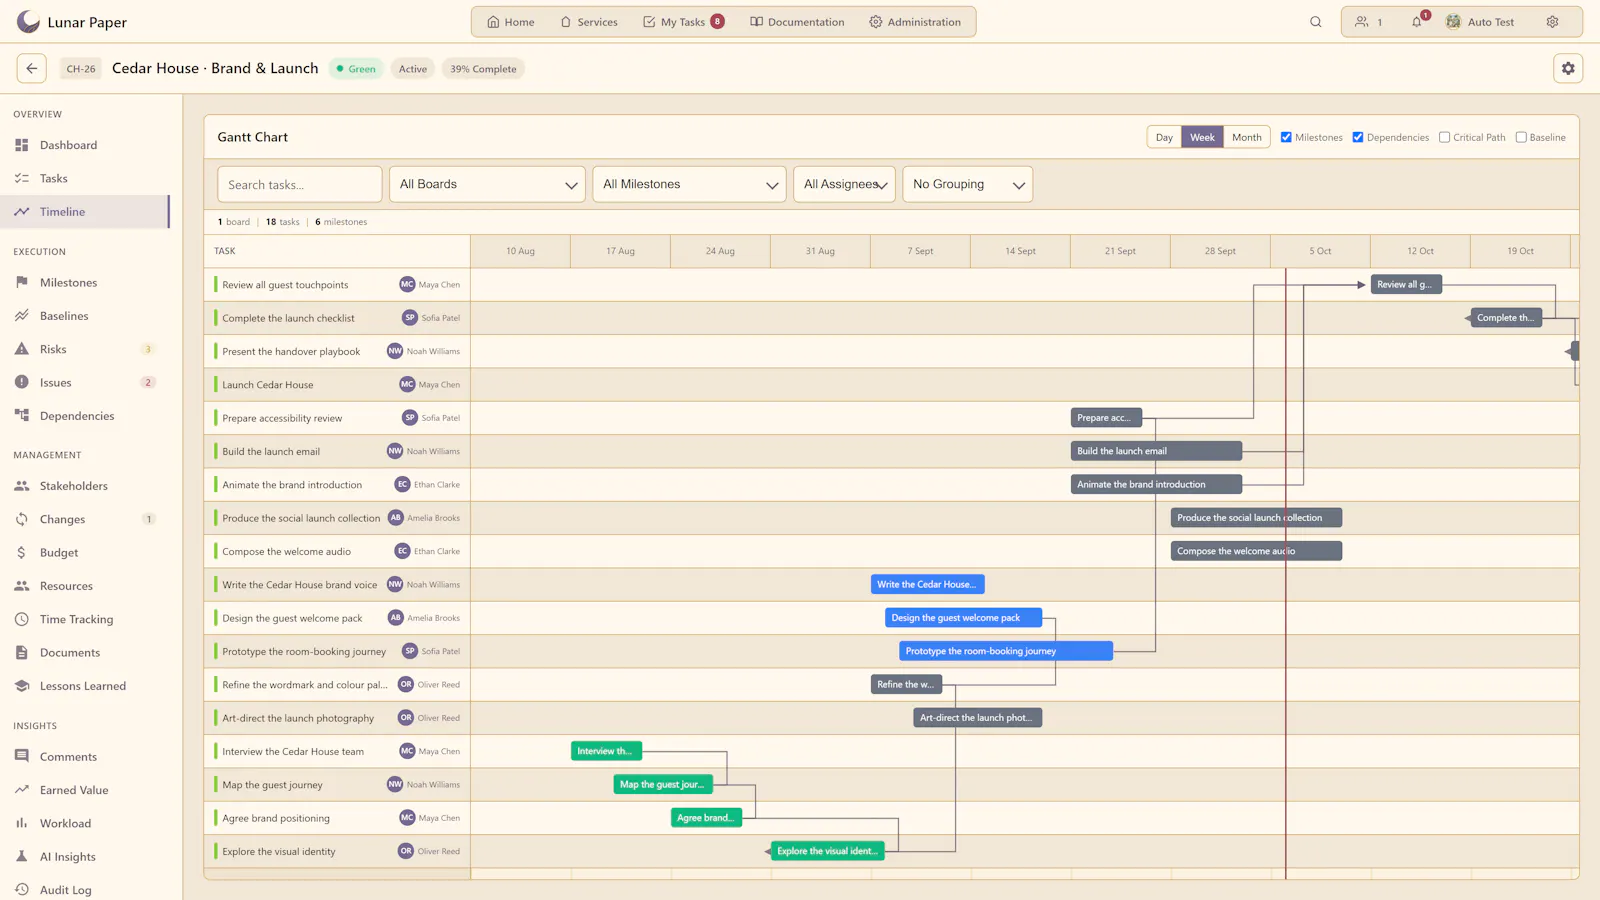Open My Tasks menu item
The height and width of the screenshot is (900, 1600).
(684, 22)
